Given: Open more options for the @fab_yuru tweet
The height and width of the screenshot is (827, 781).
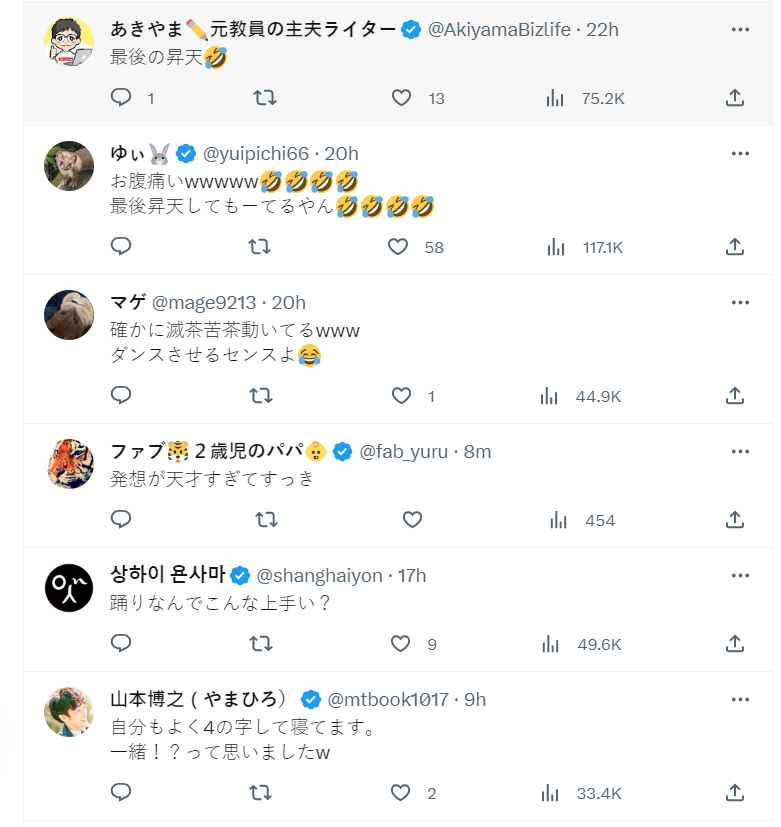Looking at the screenshot, I should click(x=740, y=451).
